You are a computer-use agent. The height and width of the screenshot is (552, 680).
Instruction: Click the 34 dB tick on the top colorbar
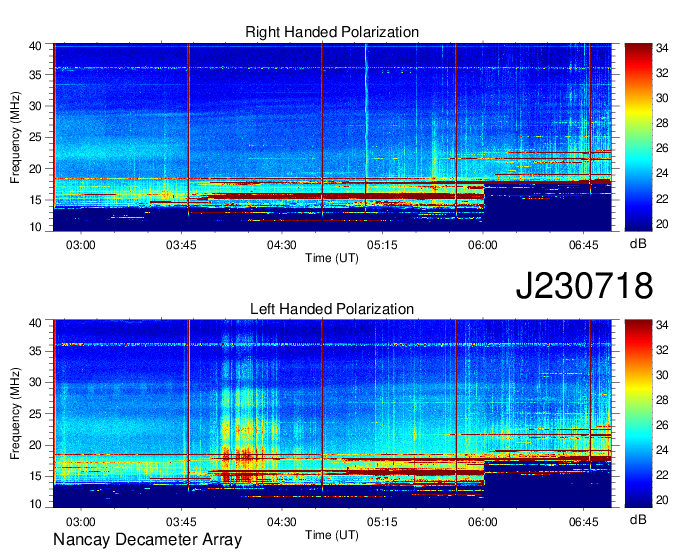[x=662, y=49]
